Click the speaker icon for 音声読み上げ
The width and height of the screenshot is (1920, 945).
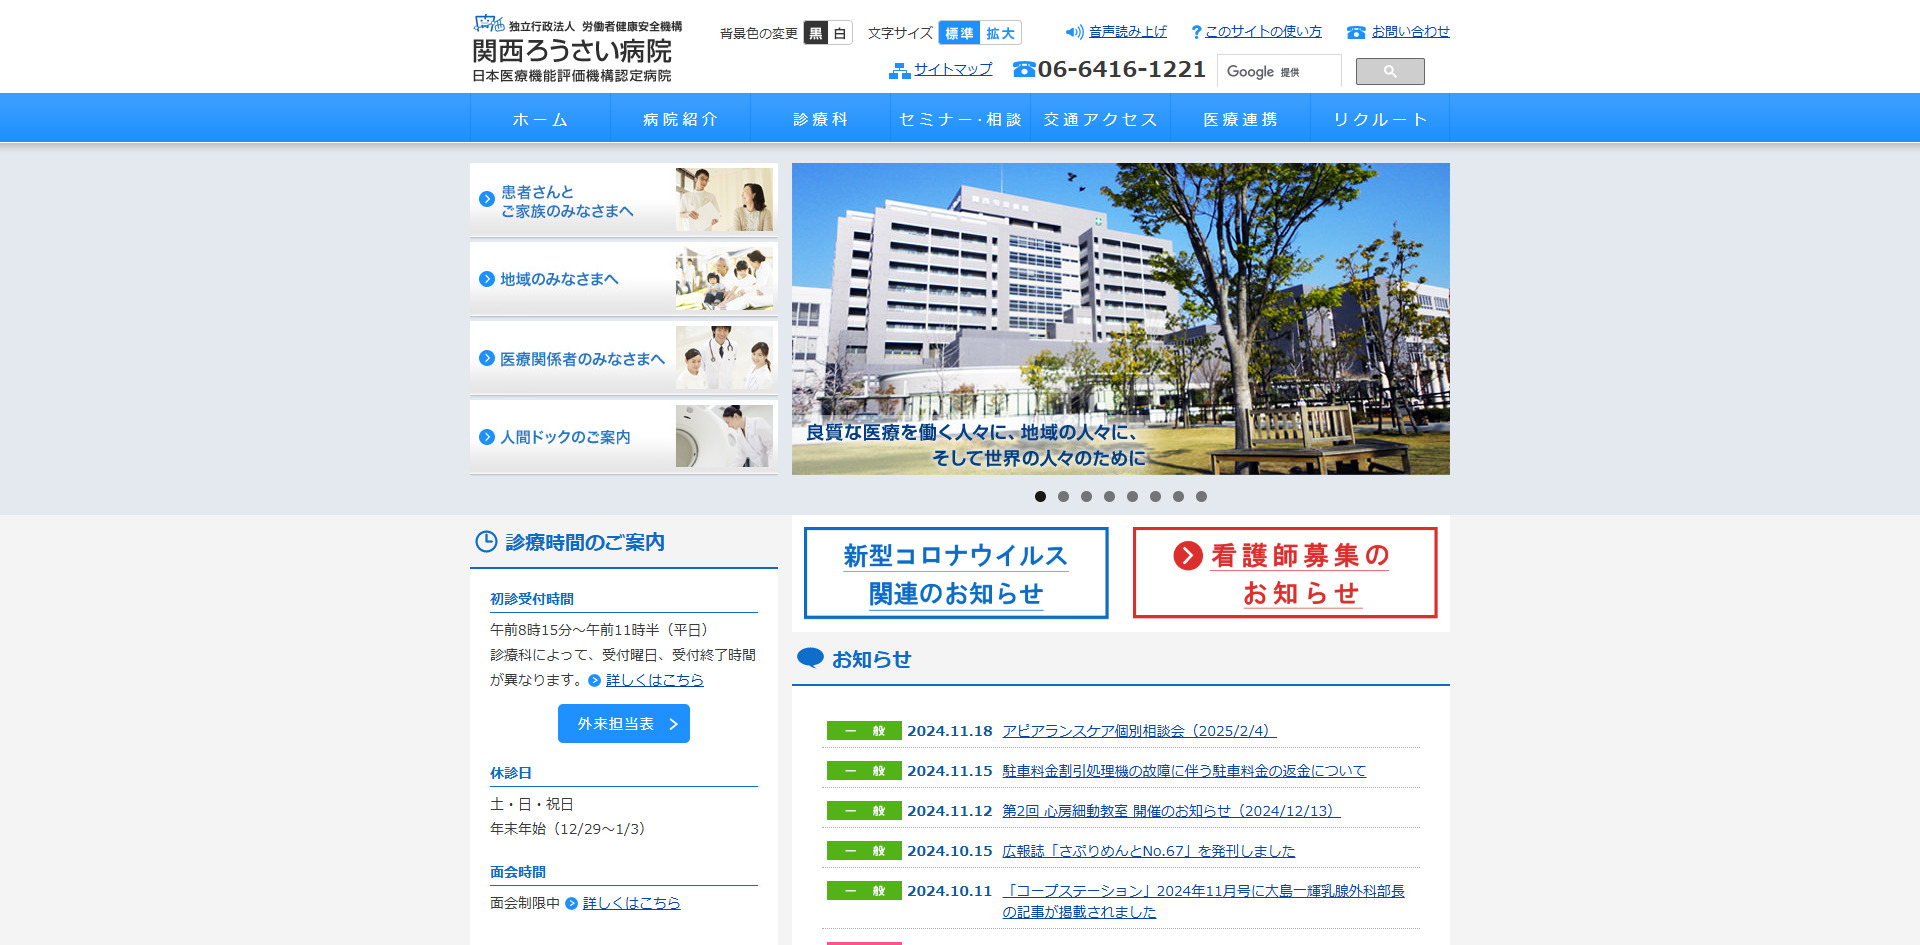[1074, 32]
